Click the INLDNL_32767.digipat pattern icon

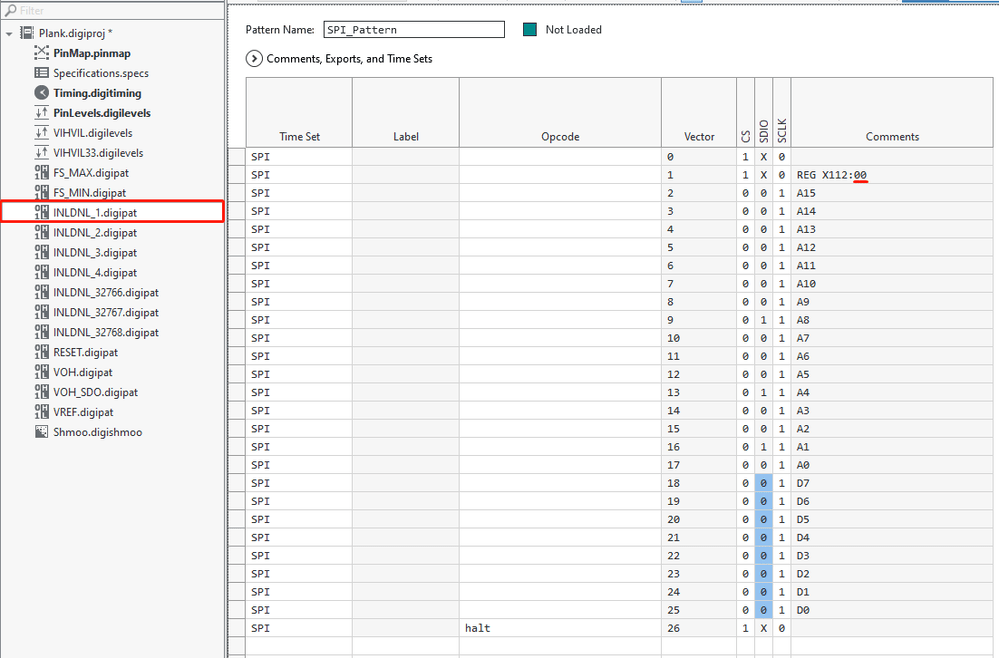(41, 312)
